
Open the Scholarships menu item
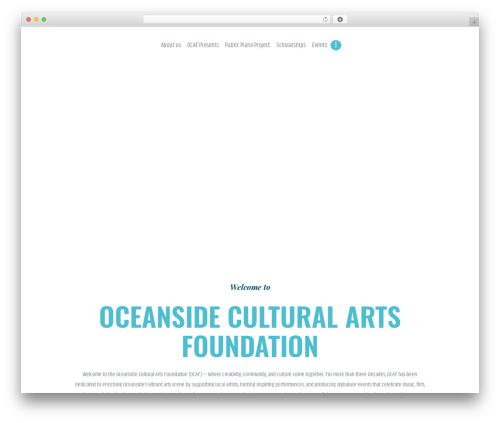click(291, 45)
